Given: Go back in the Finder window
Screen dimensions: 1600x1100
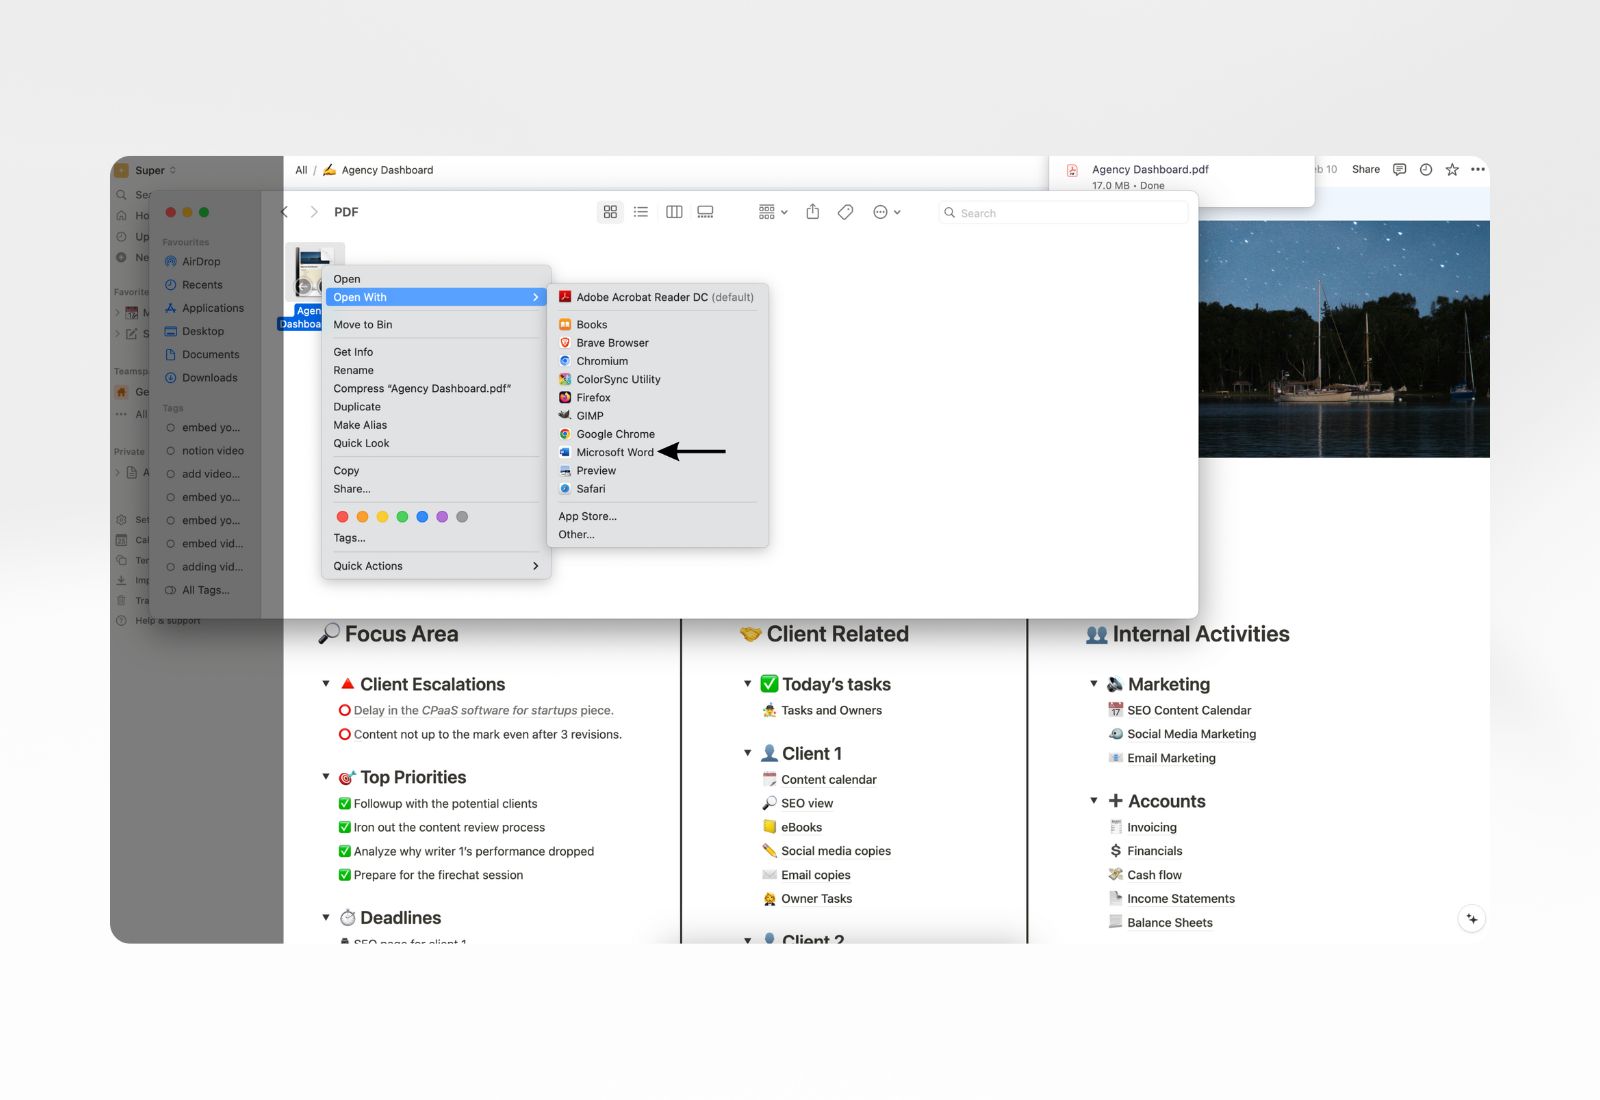Looking at the screenshot, I should (285, 212).
